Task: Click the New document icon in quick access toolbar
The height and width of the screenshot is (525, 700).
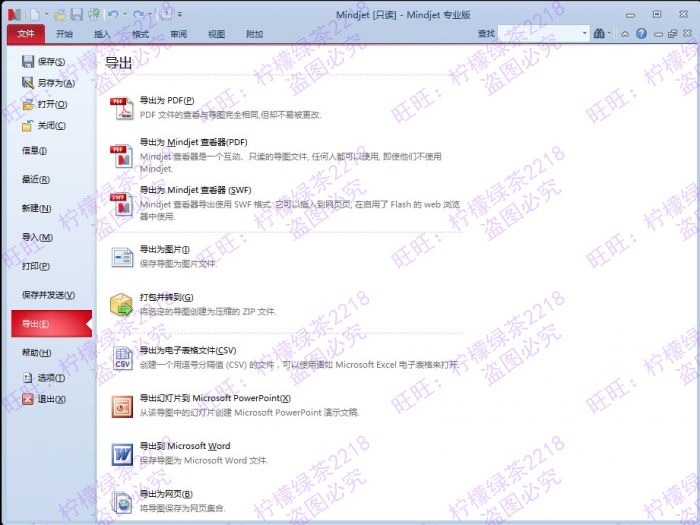Action: click(x=35, y=14)
